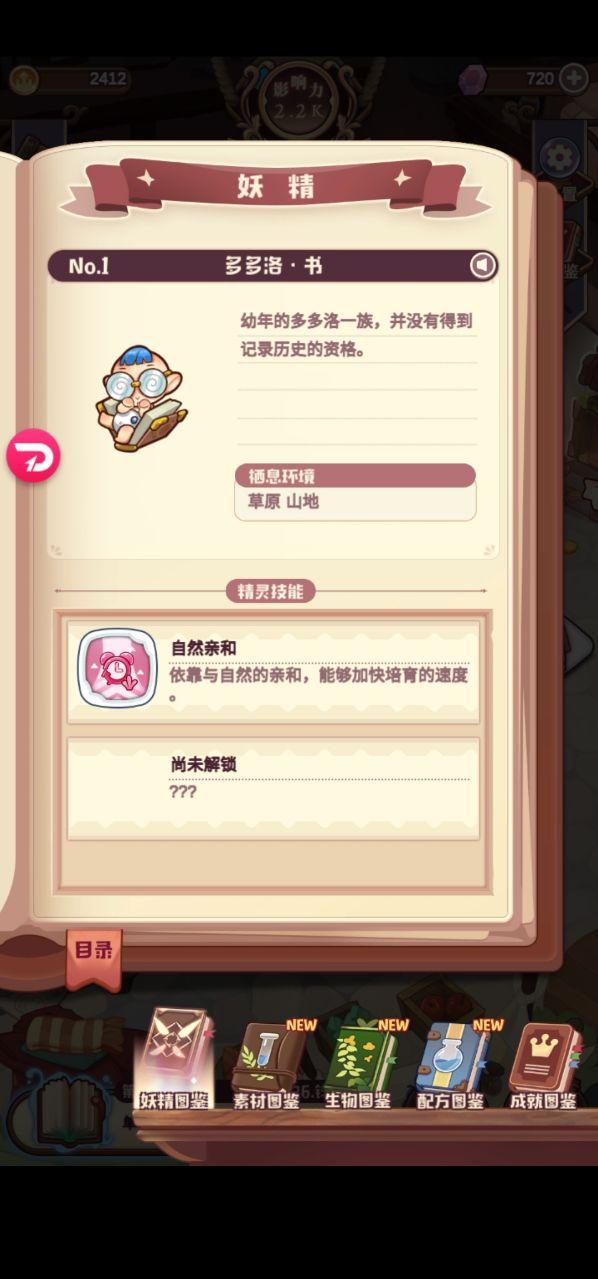Tap the alarm clock 自然亲和 skill icon

coord(117,669)
